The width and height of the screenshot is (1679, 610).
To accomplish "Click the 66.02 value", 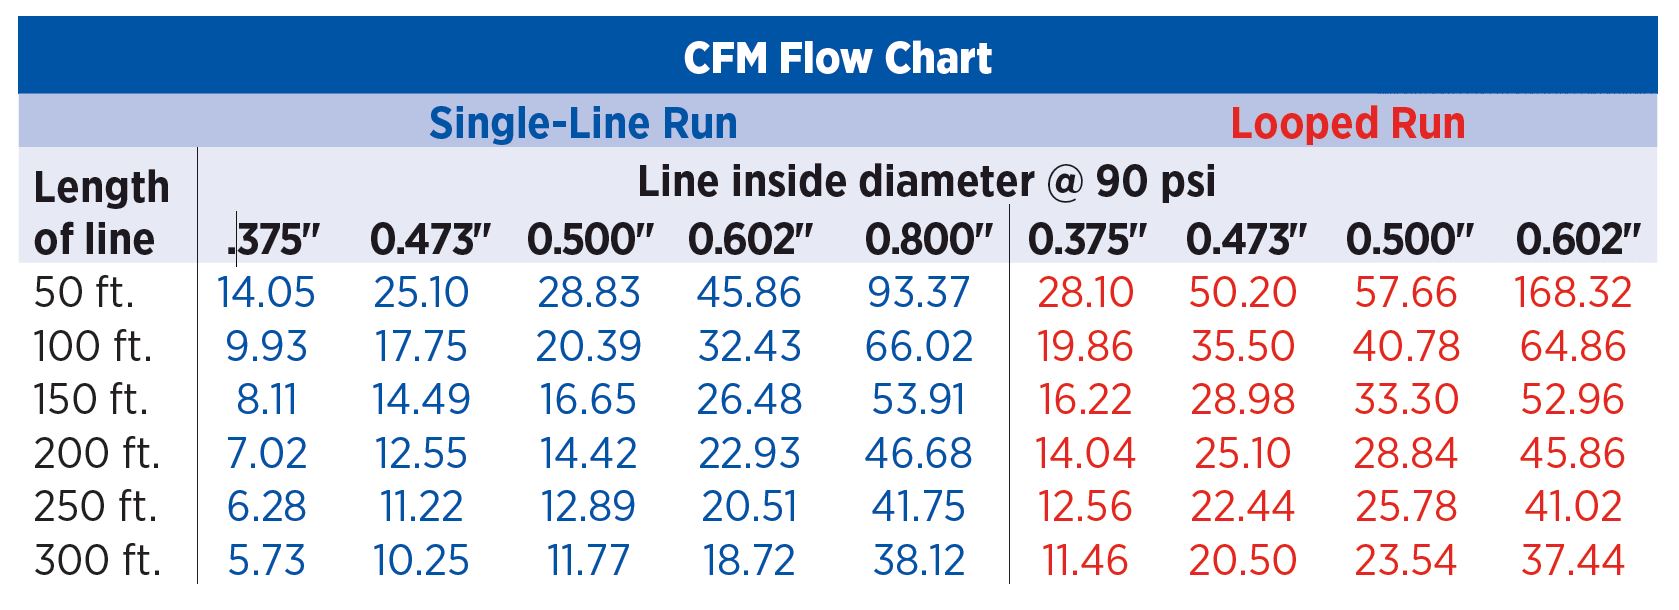I will (919, 347).
